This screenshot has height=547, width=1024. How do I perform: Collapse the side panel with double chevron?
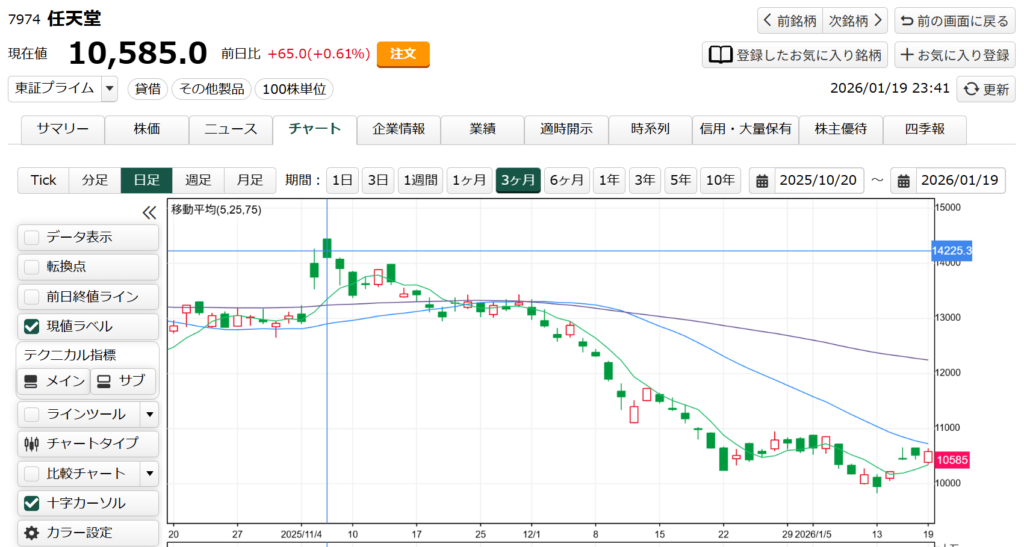(x=149, y=212)
